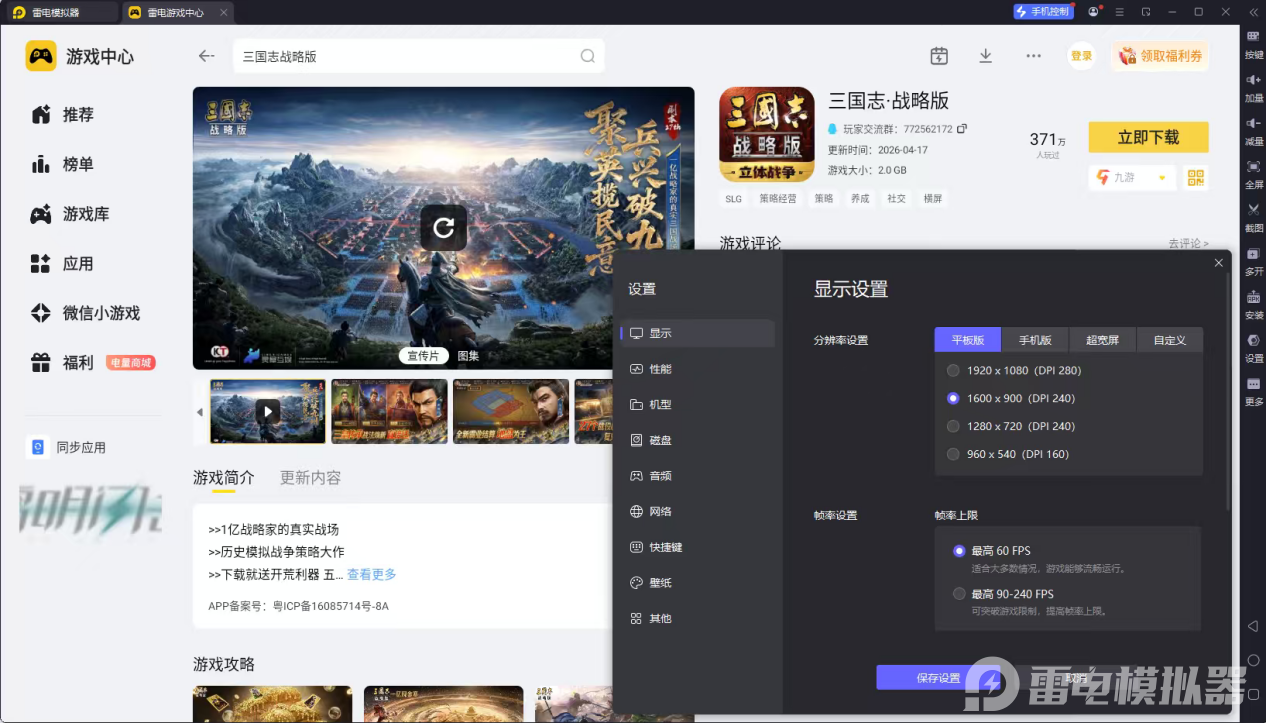Show 更多 tools in right toolbar
Image resolution: width=1266 pixels, height=723 pixels.
1253,390
